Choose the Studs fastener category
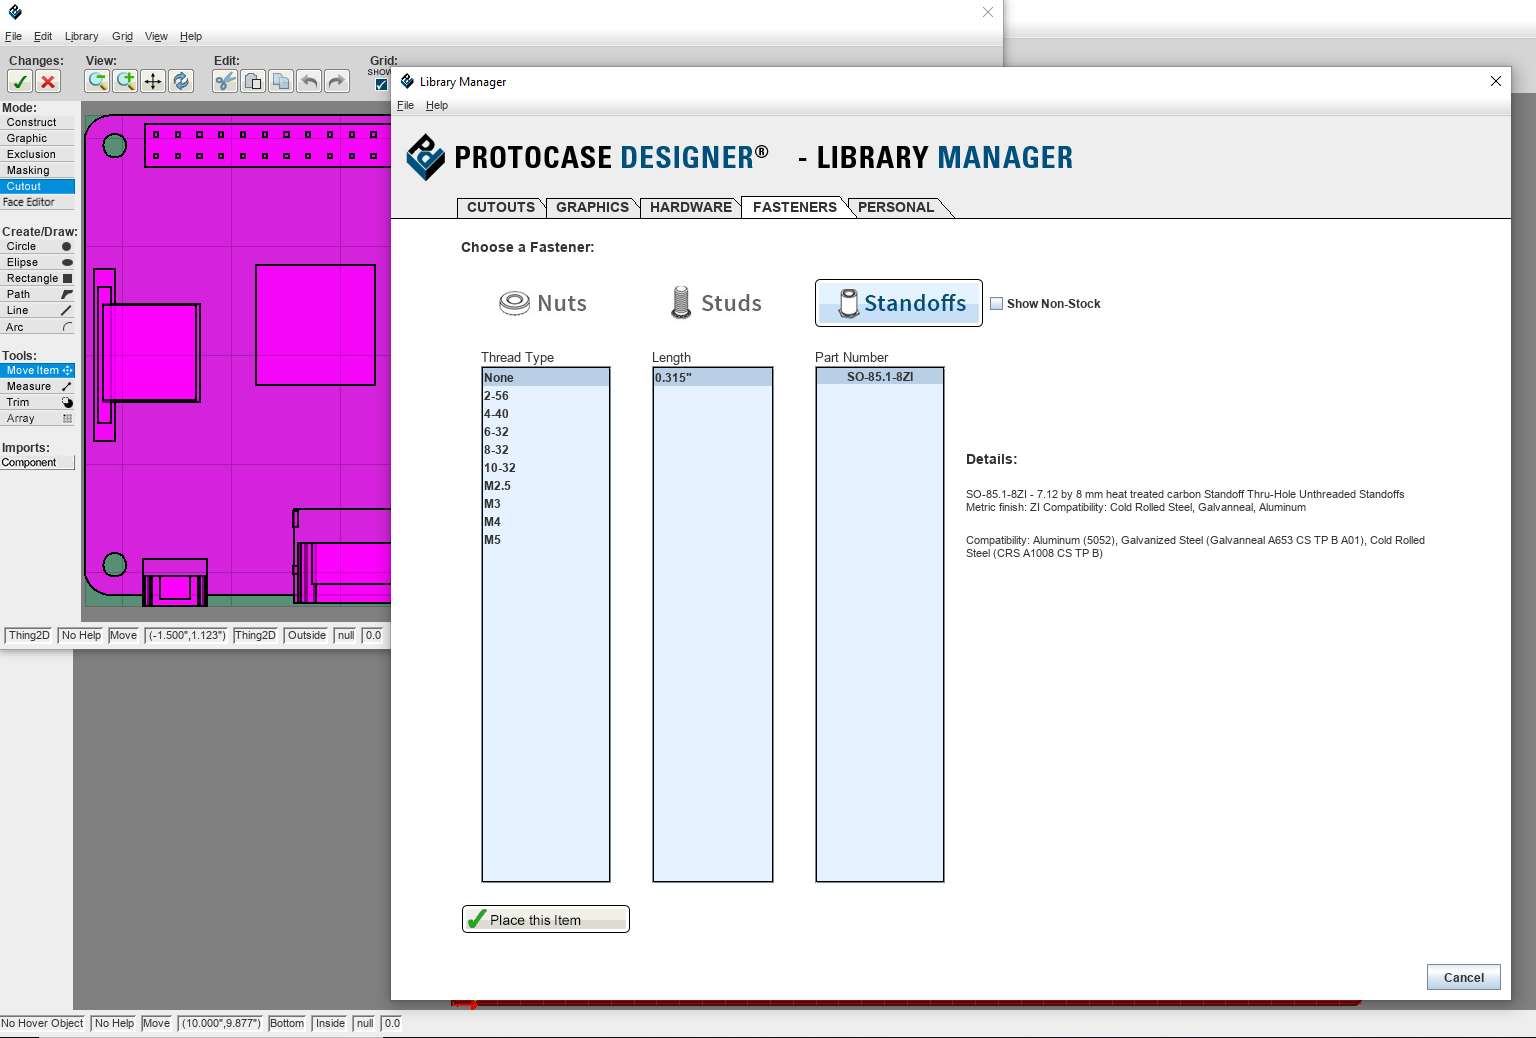 pos(716,303)
